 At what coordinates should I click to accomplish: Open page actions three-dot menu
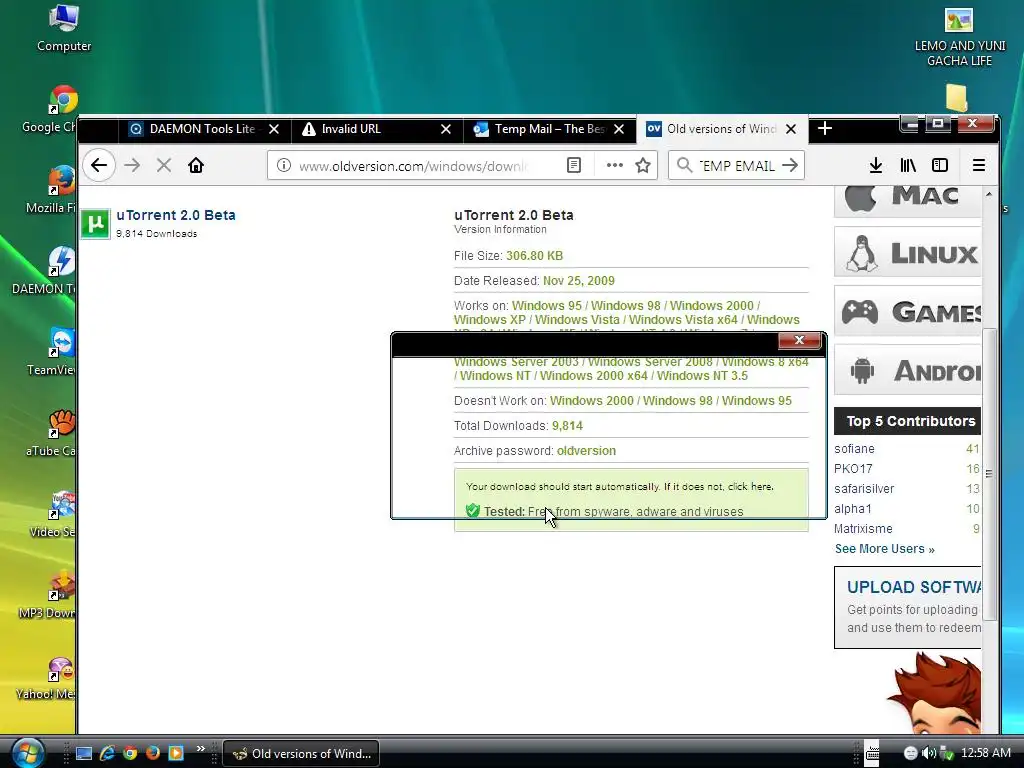point(615,165)
